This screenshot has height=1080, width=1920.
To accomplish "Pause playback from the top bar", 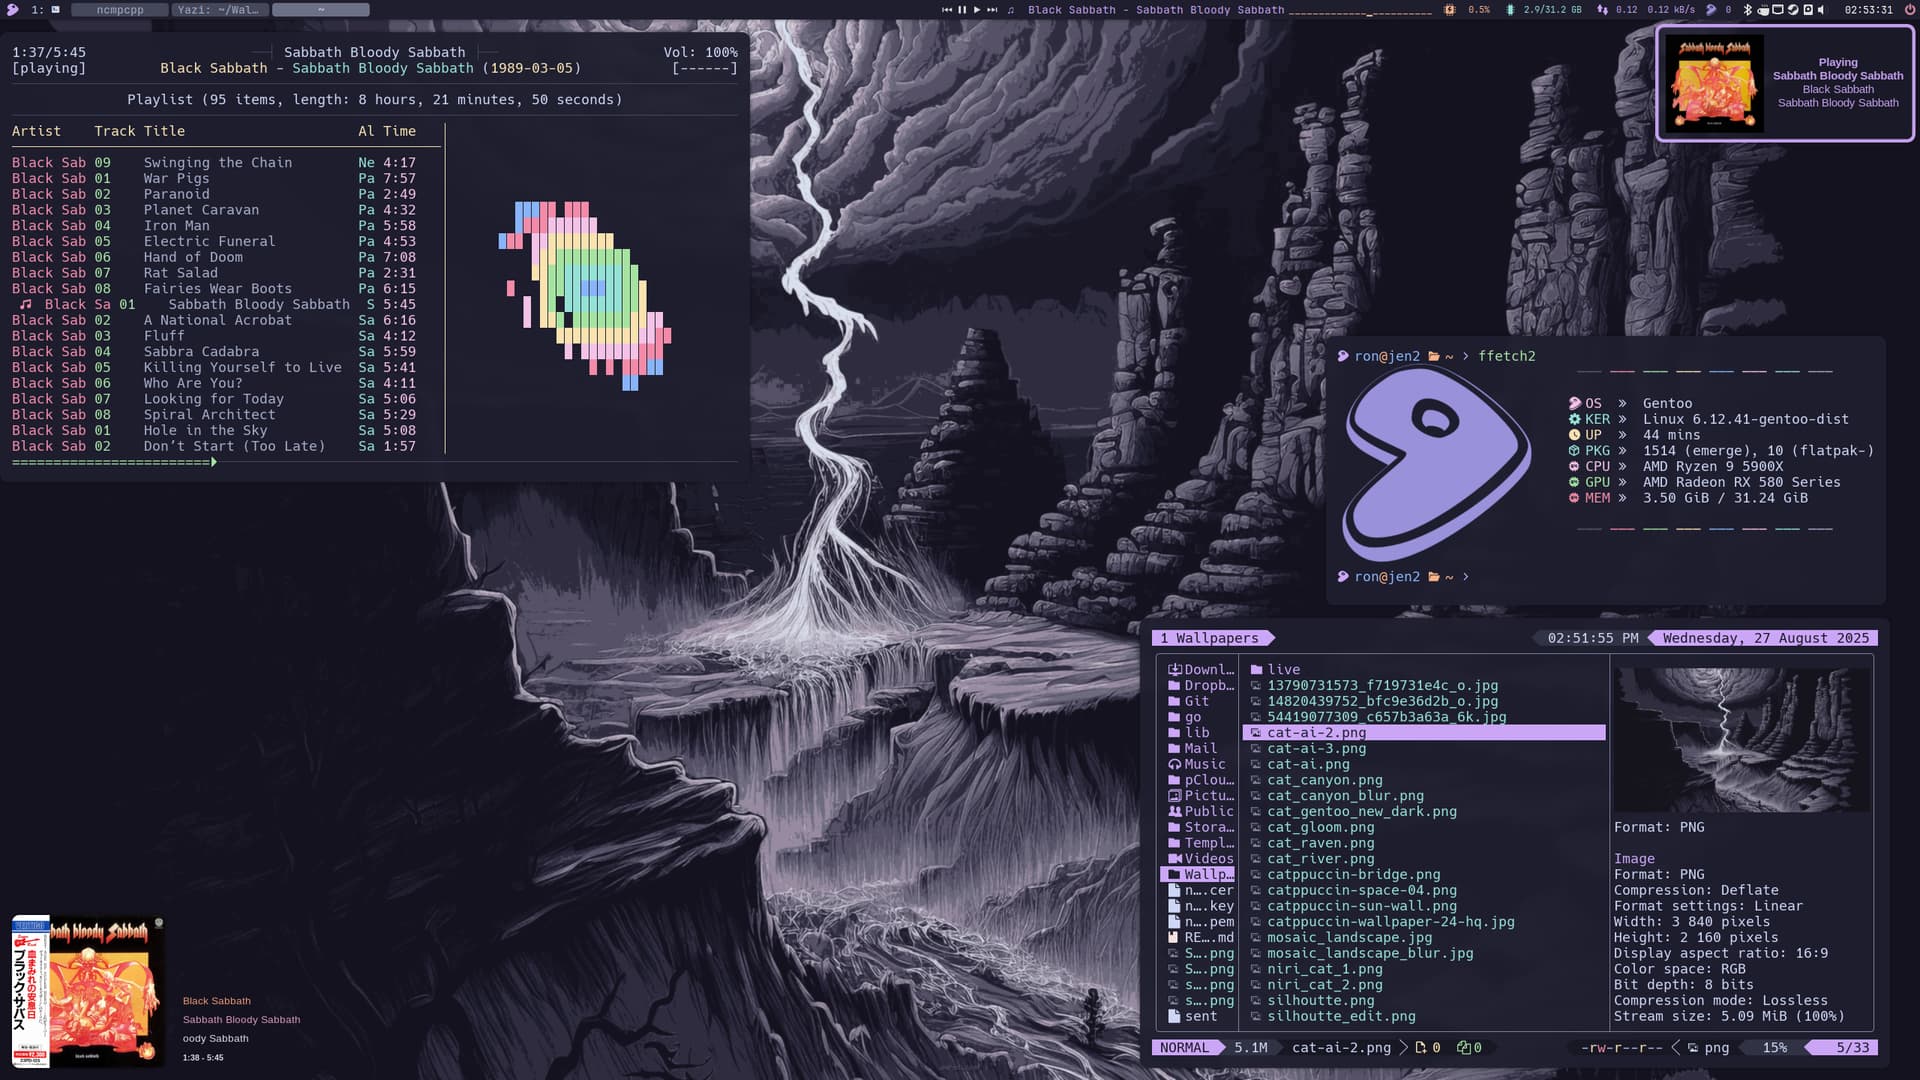I will (962, 10).
